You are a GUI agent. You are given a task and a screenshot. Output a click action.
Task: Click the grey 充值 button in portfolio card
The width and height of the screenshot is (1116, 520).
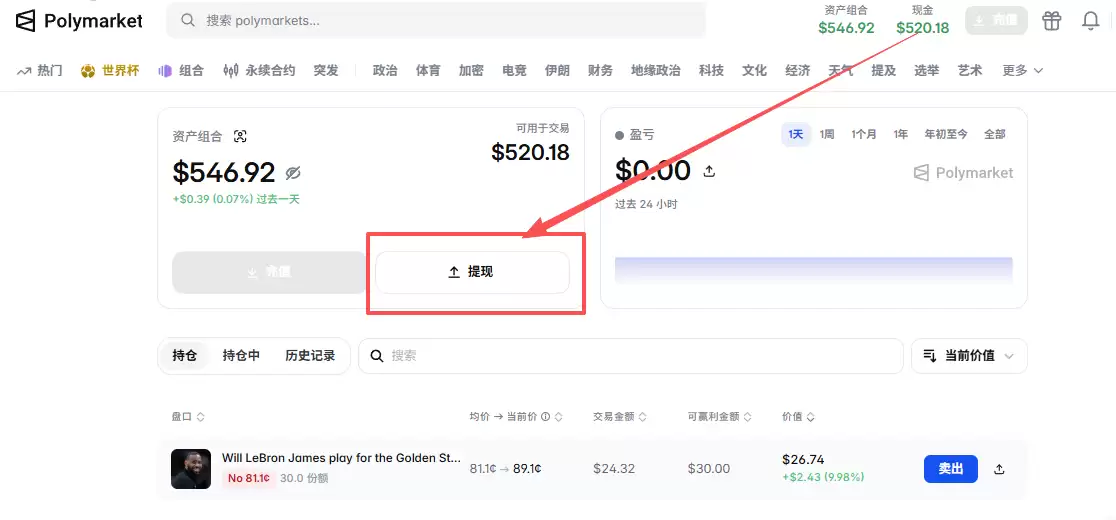click(x=270, y=272)
